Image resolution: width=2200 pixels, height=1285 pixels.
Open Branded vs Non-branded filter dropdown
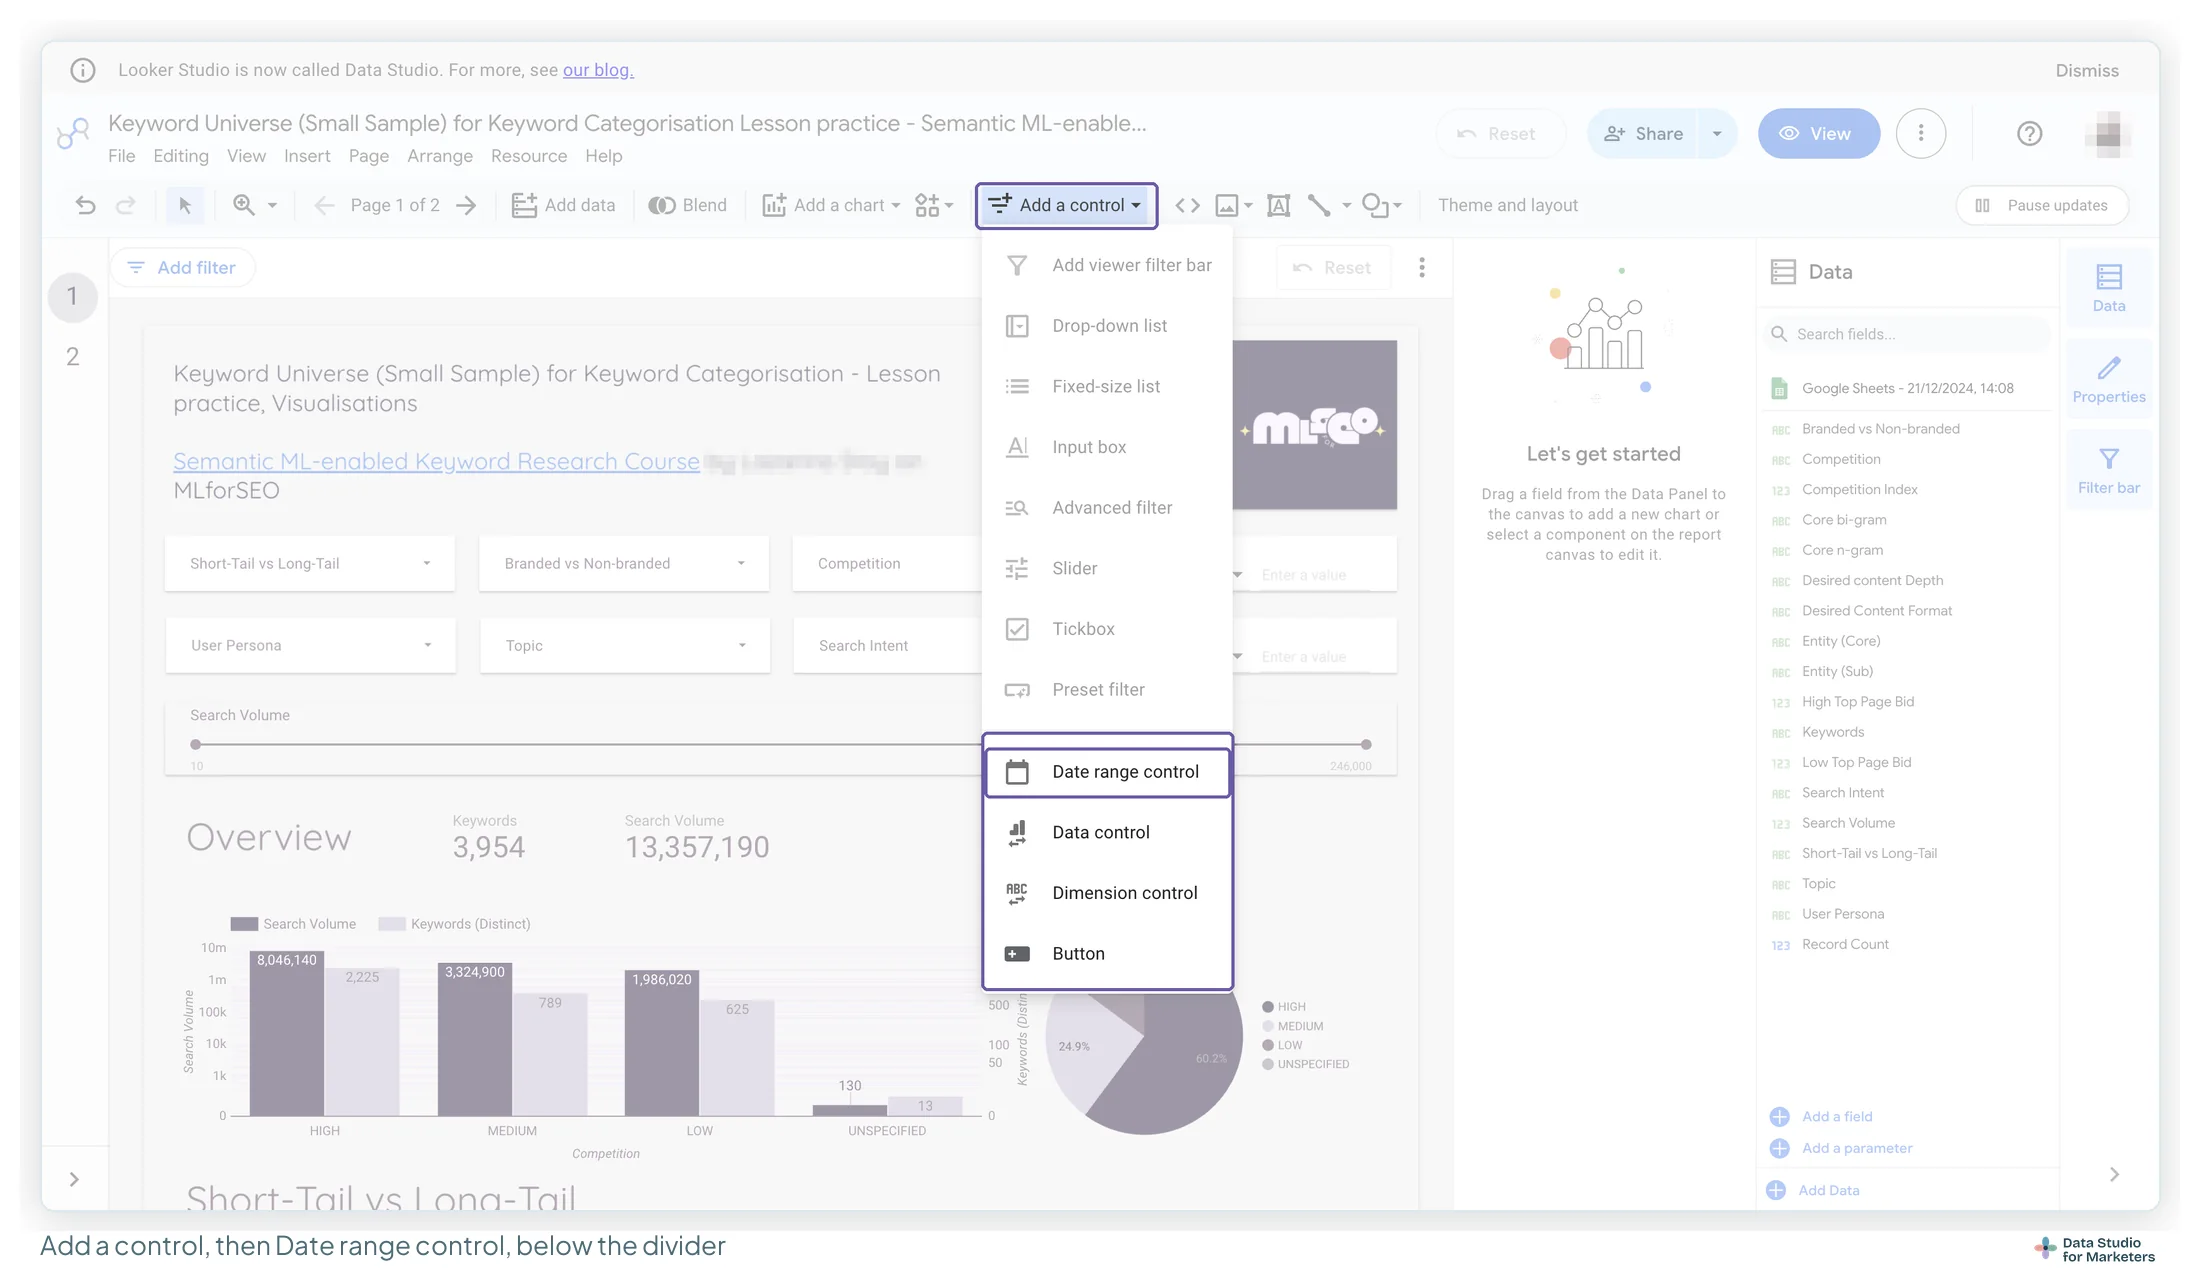(624, 563)
